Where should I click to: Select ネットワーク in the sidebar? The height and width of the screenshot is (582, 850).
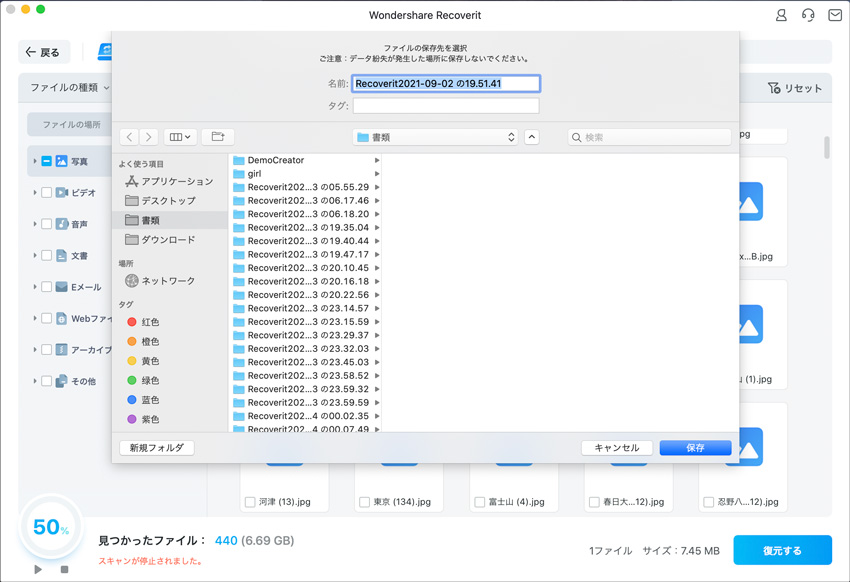tap(169, 281)
